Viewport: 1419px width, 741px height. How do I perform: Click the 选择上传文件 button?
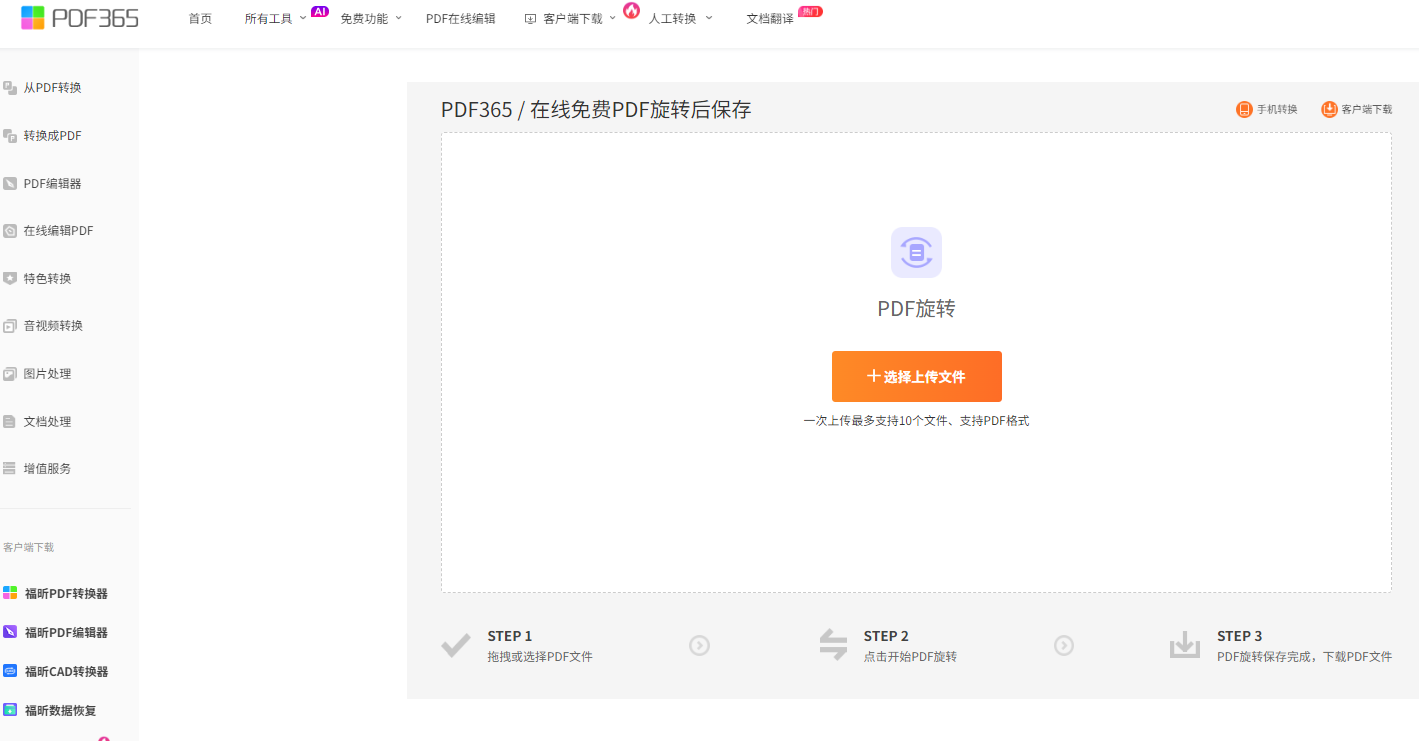click(x=916, y=376)
